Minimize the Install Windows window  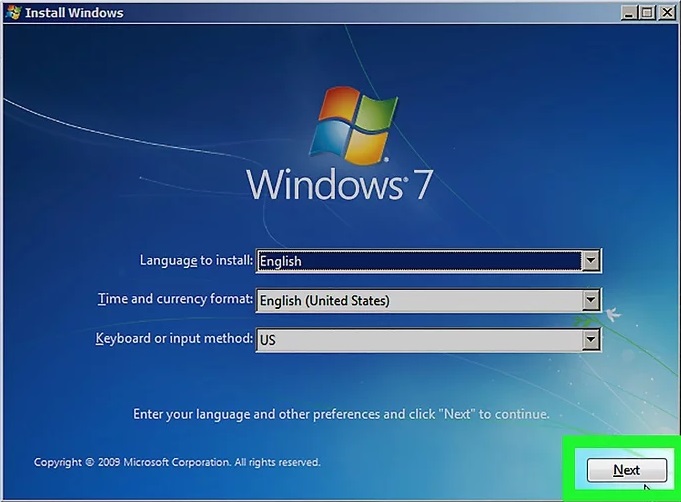(x=628, y=13)
